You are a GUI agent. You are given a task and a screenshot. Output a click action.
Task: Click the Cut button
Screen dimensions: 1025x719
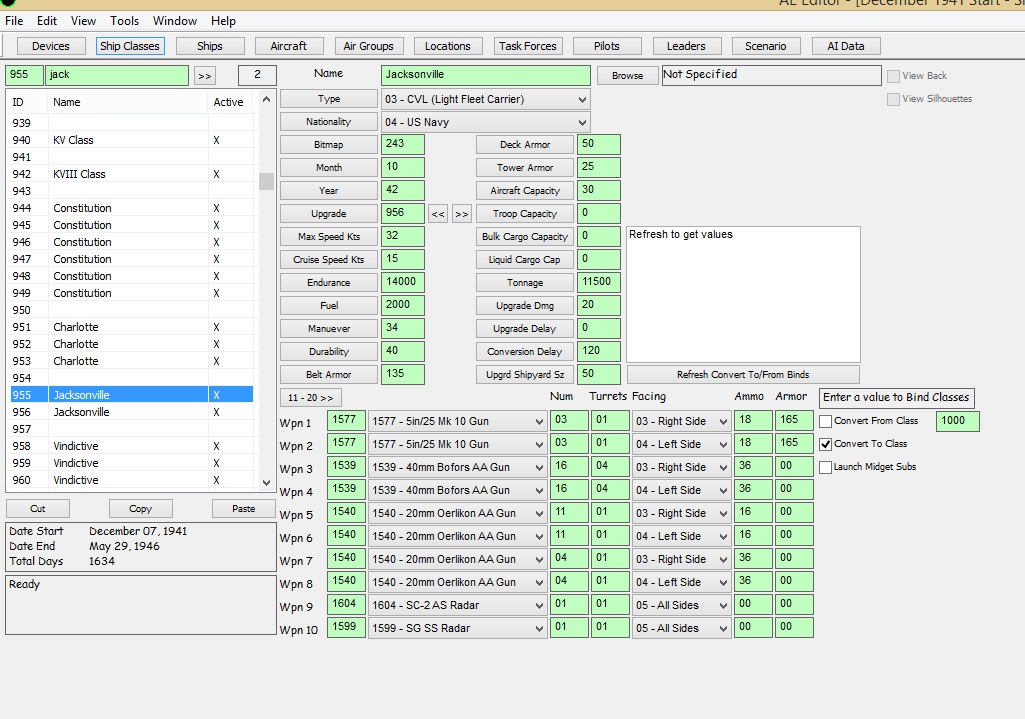37,509
